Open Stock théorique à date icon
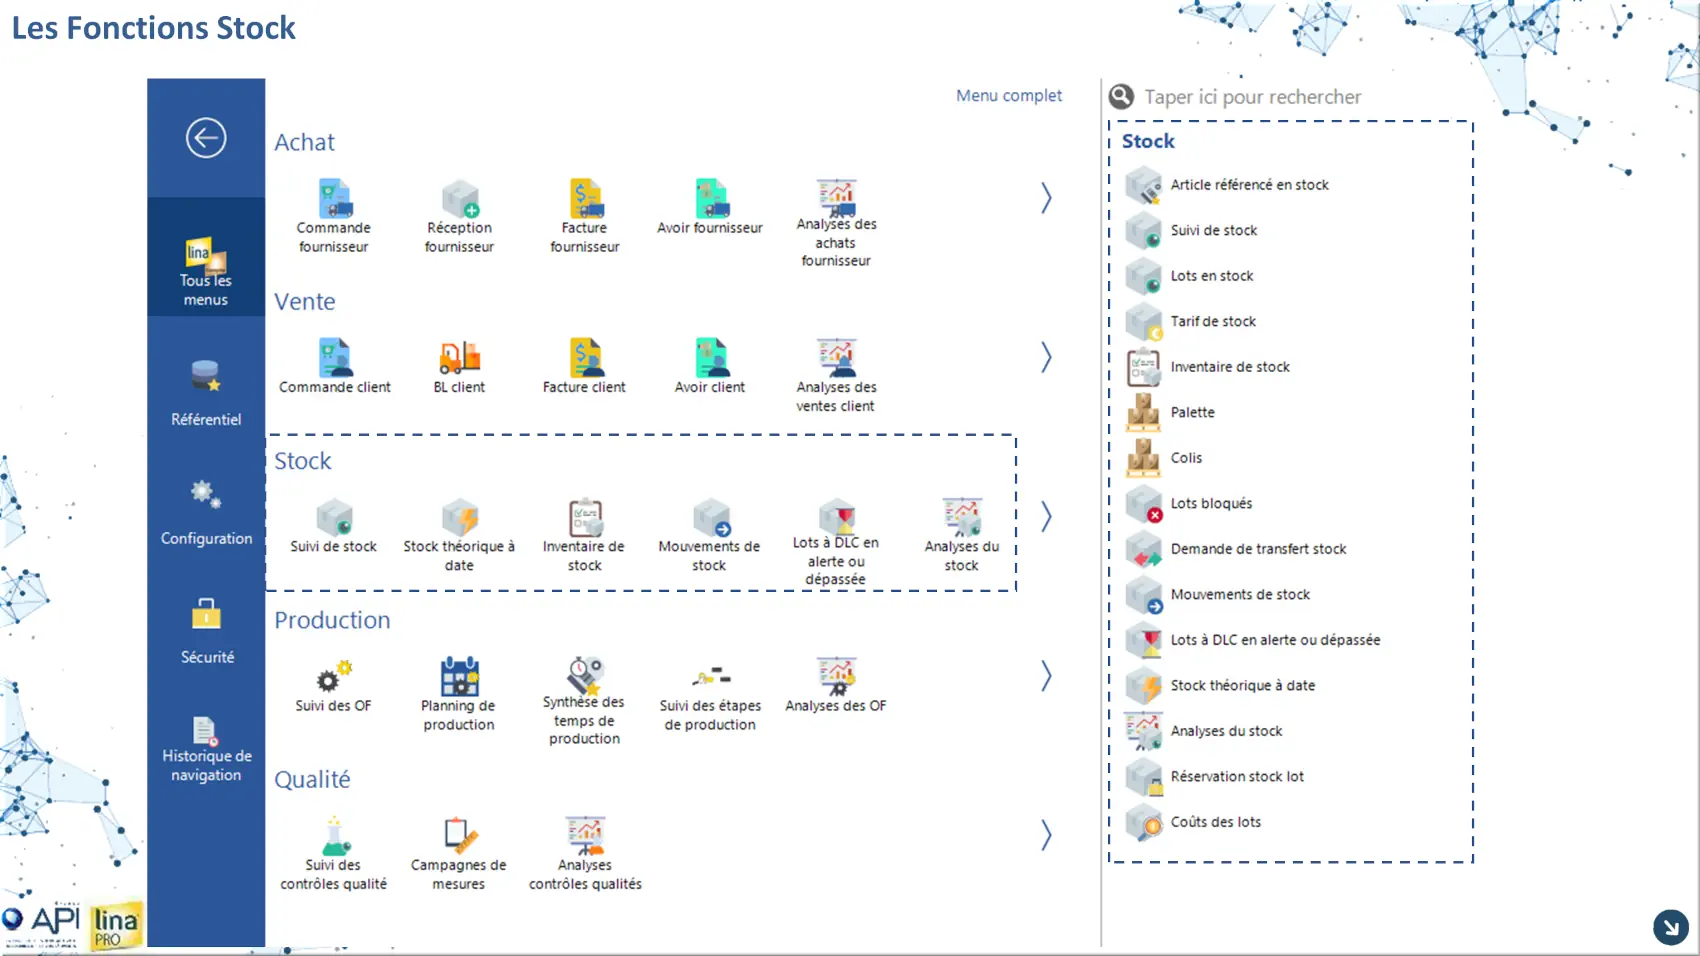 [x=459, y=517]
